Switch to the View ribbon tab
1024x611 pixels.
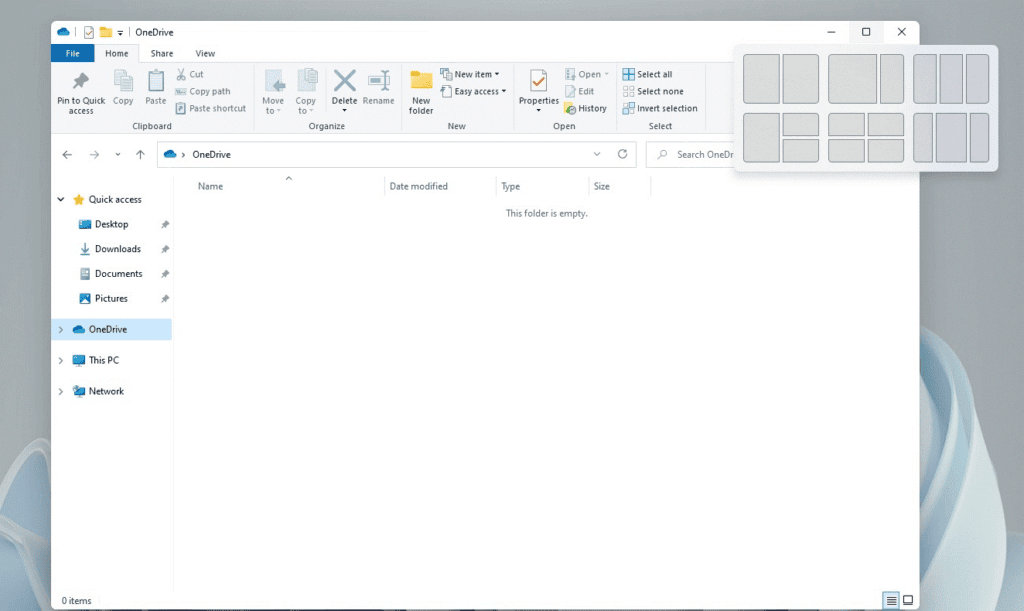[x=205, y=54]
